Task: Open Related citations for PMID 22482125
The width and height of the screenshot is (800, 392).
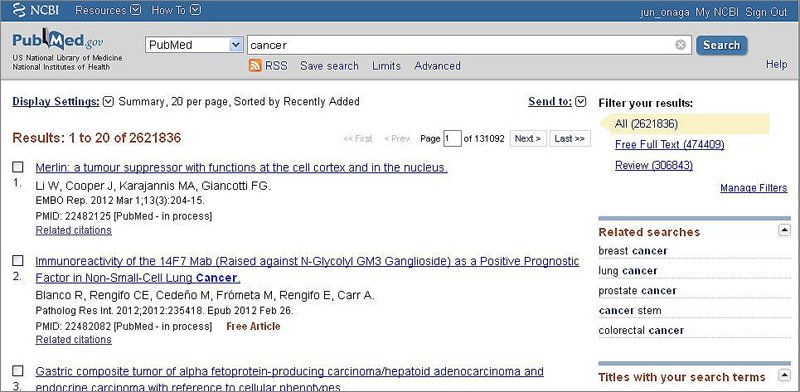Action: tap(73, 230)
